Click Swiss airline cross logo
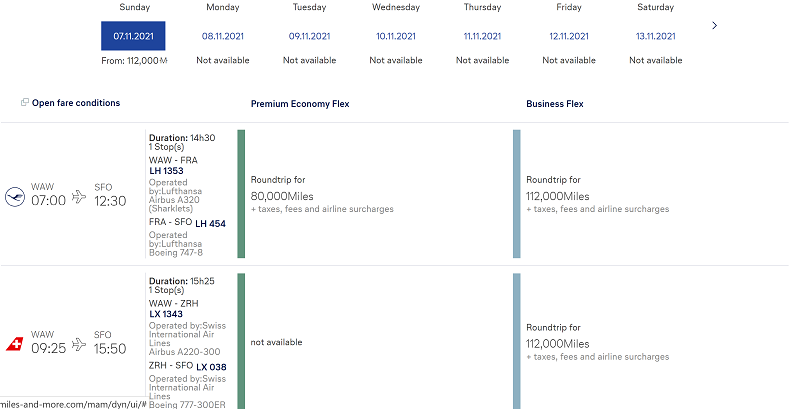The image size is (800, 409). [15, 344]
